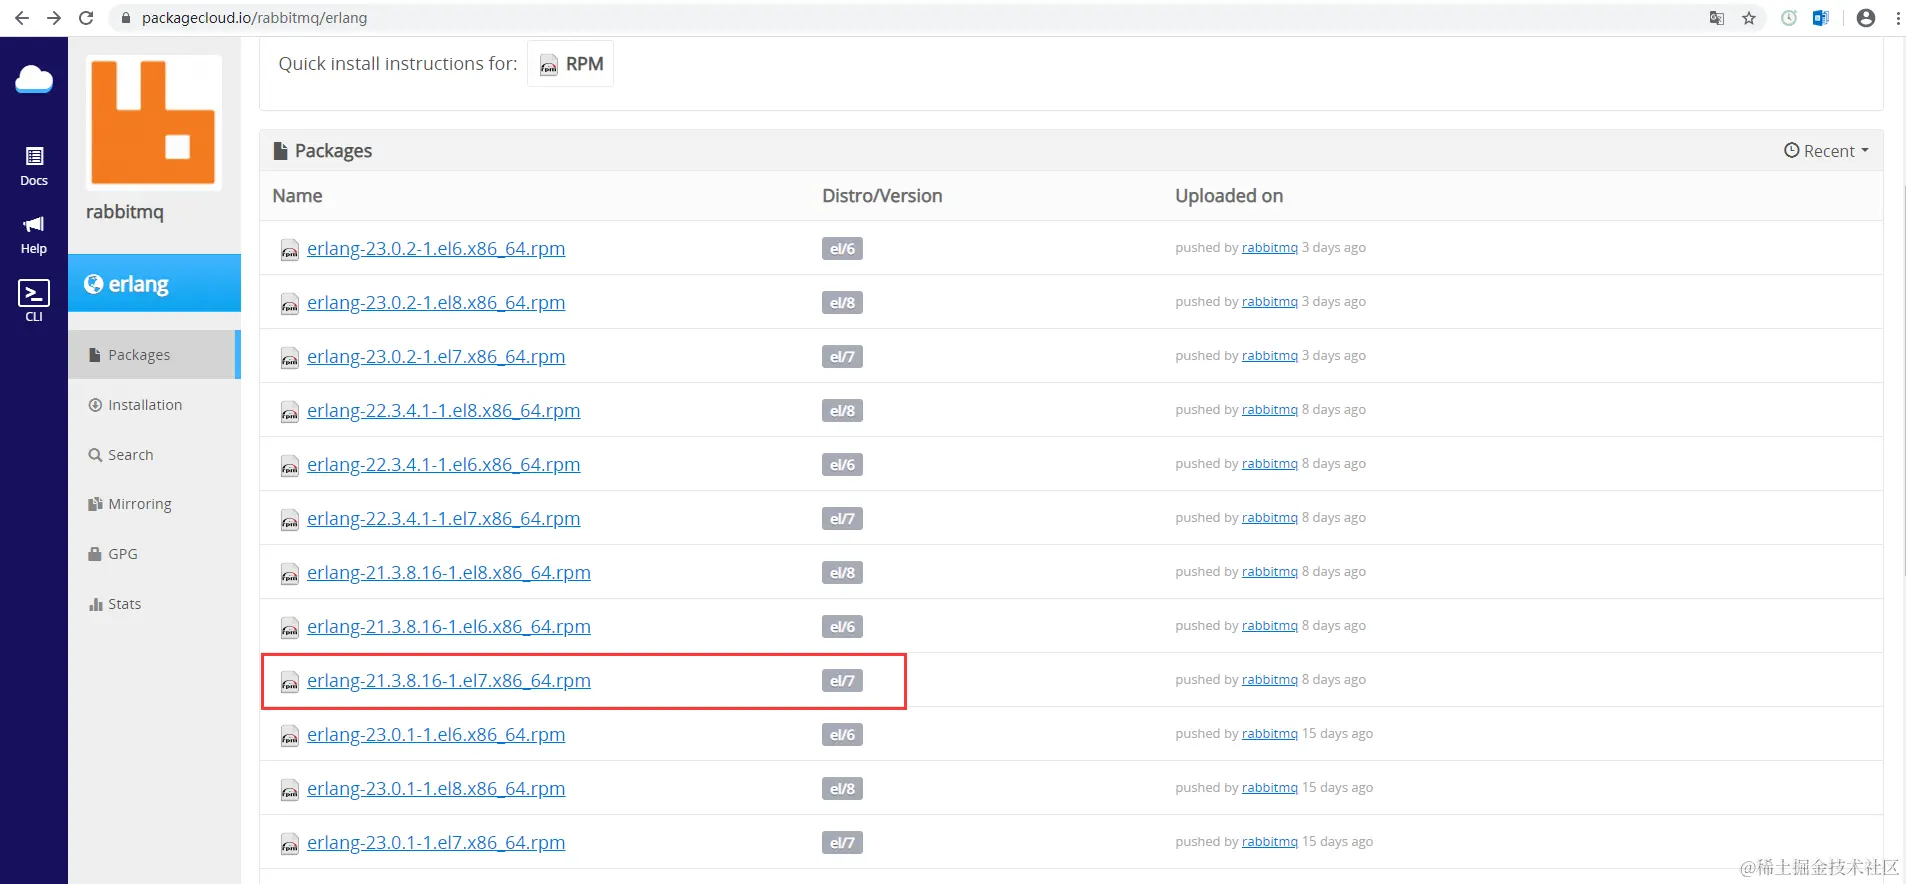Open the Search menu item
Screen dimensions: 1906x884
tap(121, 455)
